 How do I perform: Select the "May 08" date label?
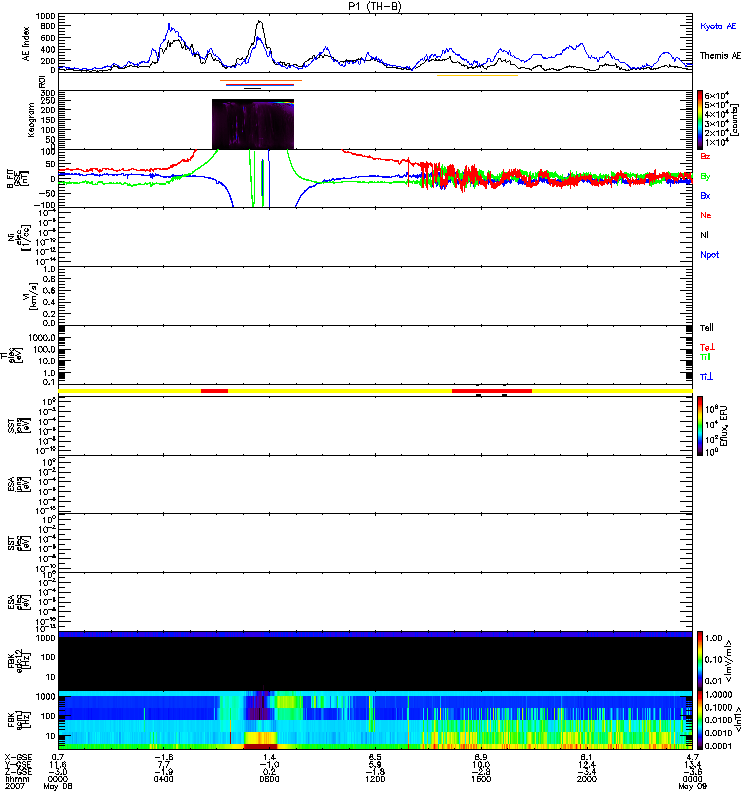click(x=58, y=786)
